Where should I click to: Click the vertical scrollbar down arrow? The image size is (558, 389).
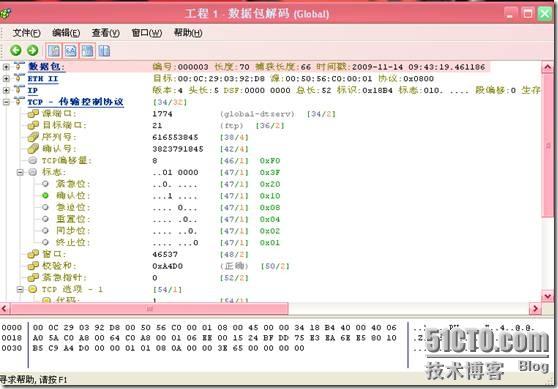tap(547, 296)
